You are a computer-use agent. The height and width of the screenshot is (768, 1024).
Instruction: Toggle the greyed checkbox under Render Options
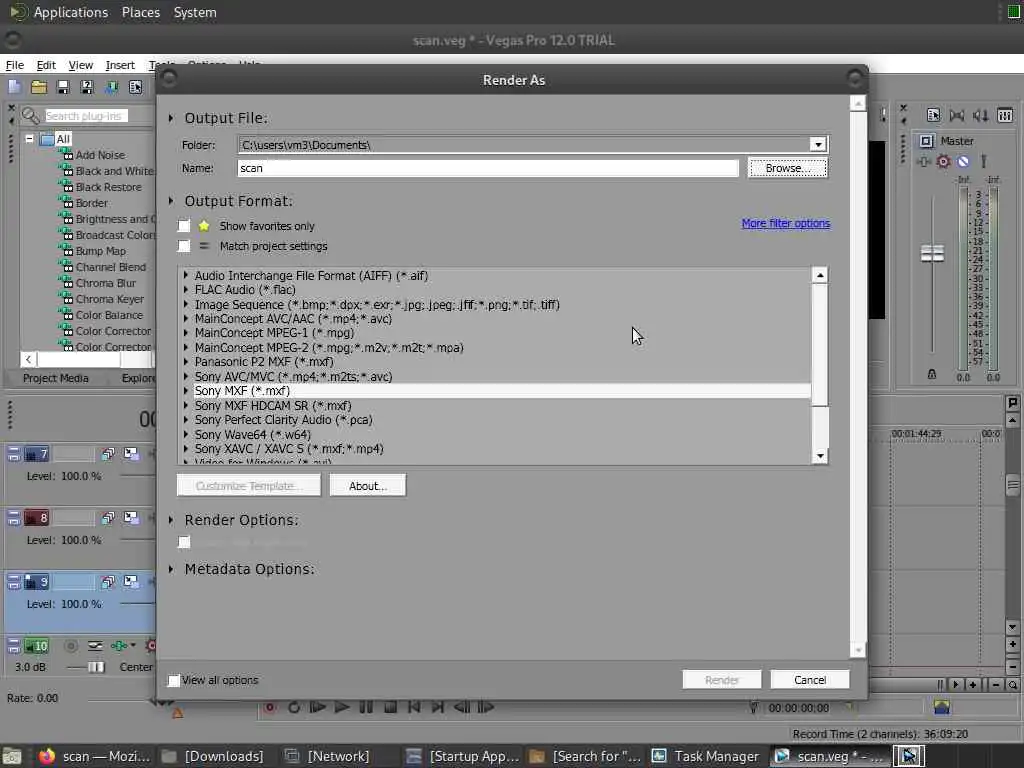[184, 542]
